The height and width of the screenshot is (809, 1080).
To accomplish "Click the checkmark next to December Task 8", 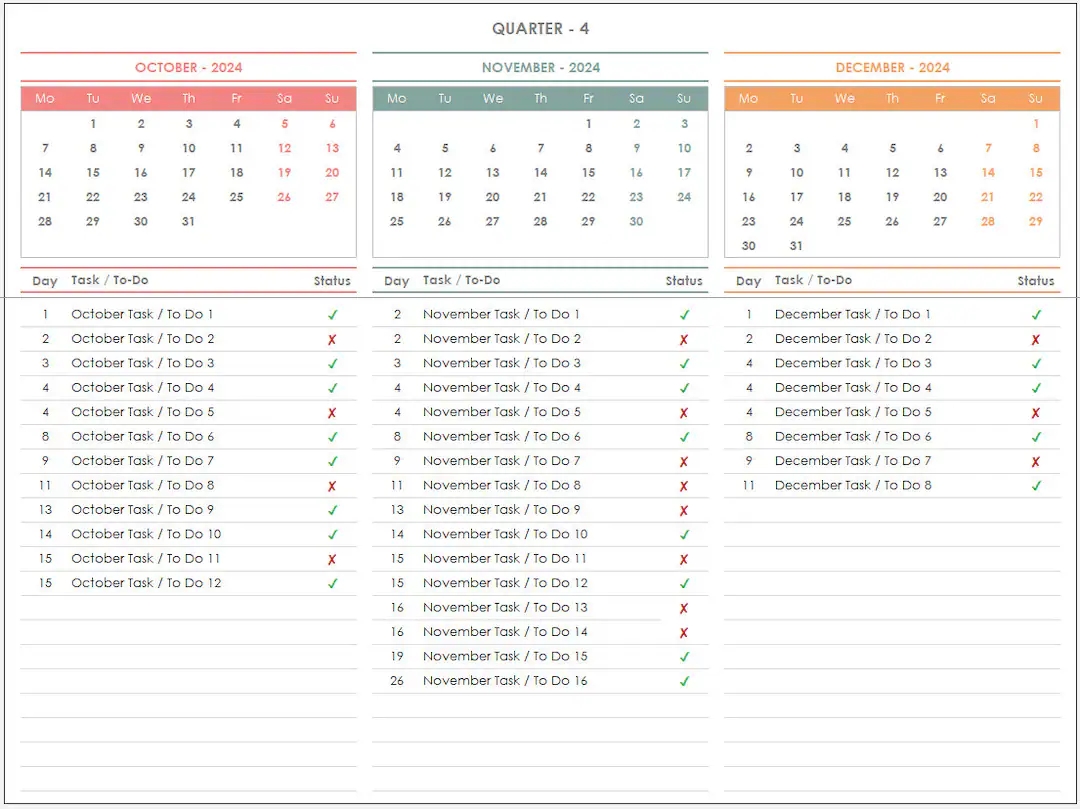I will 1037,485.
